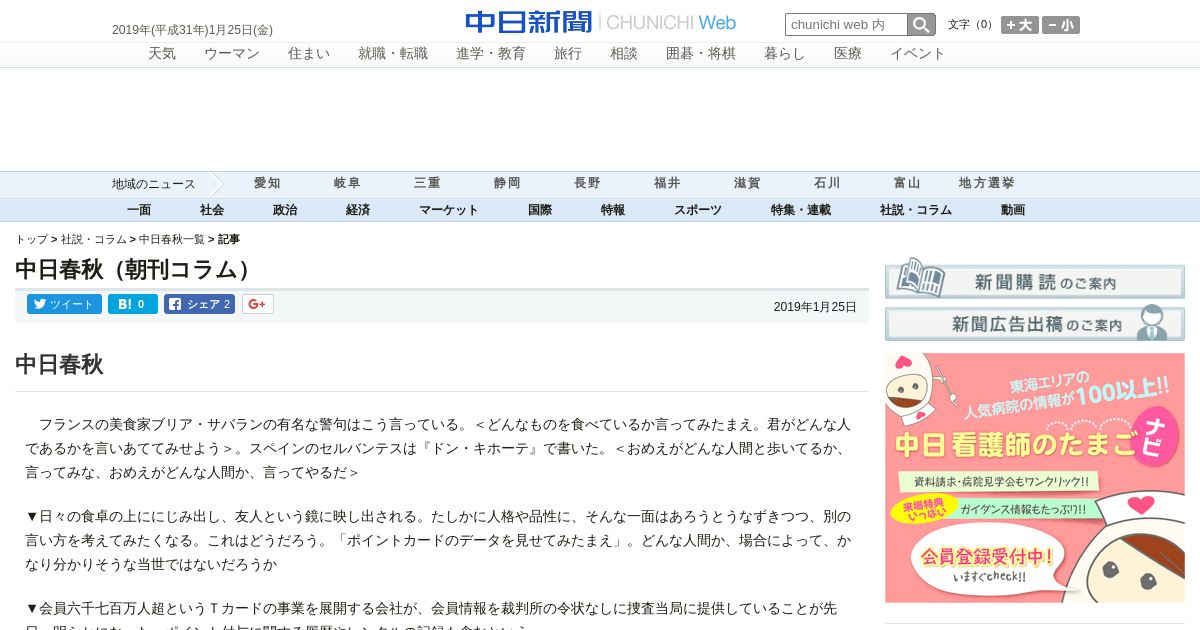Screen dimensions: 1200x630
Task: Click the 地域のニュース label
Action: point(154,184)
